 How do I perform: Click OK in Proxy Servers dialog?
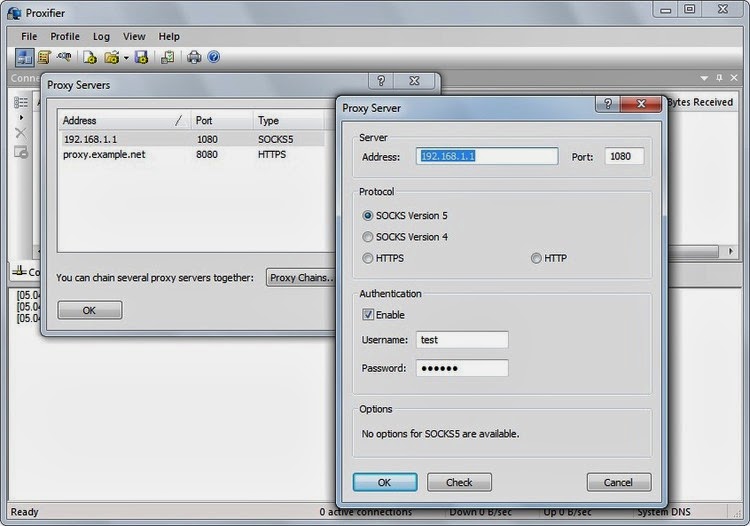pos(89,310)
